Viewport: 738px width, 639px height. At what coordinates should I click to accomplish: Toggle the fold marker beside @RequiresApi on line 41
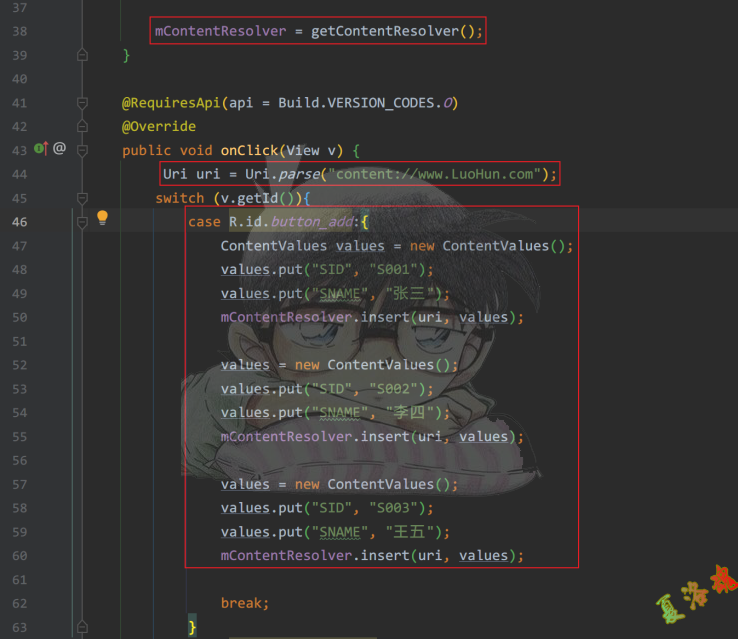point(83,103)
